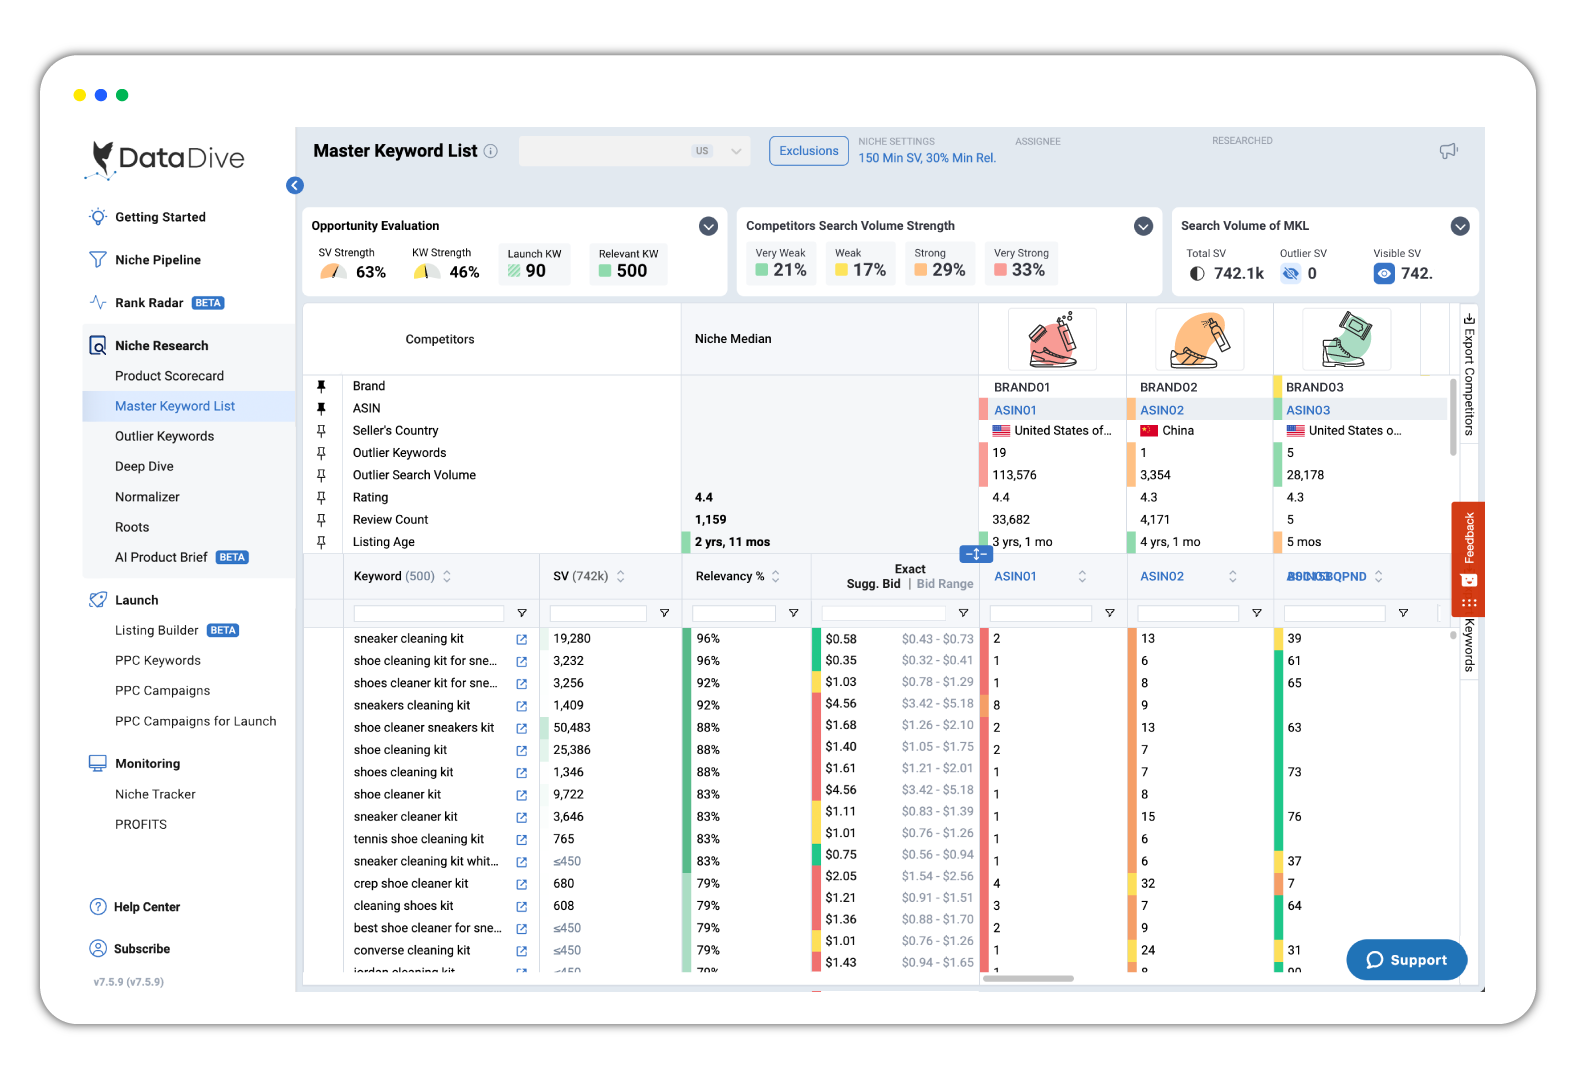Open external link for tennis shoe cleaning kit

[x=521, y=840]
